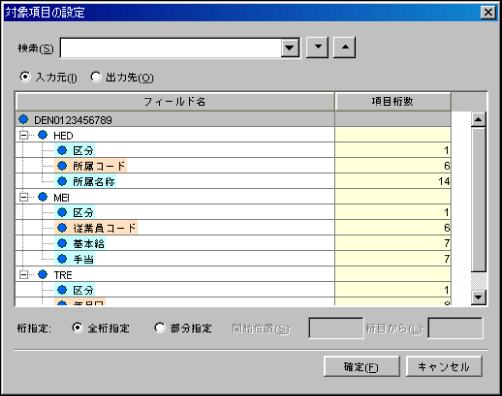Select the 基本給 field
Viewport: 502px width, 396px height.
pos(80,243)
